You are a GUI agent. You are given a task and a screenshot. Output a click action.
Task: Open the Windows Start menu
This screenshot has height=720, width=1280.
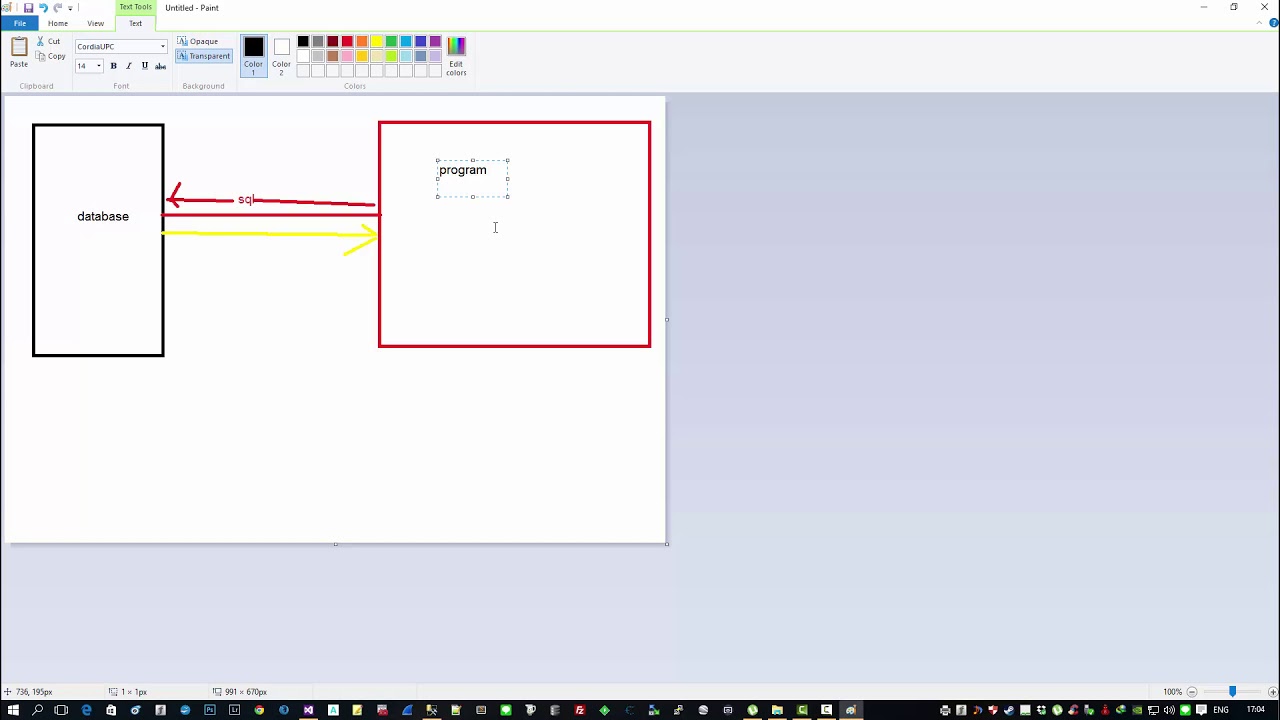click(12, 710)
